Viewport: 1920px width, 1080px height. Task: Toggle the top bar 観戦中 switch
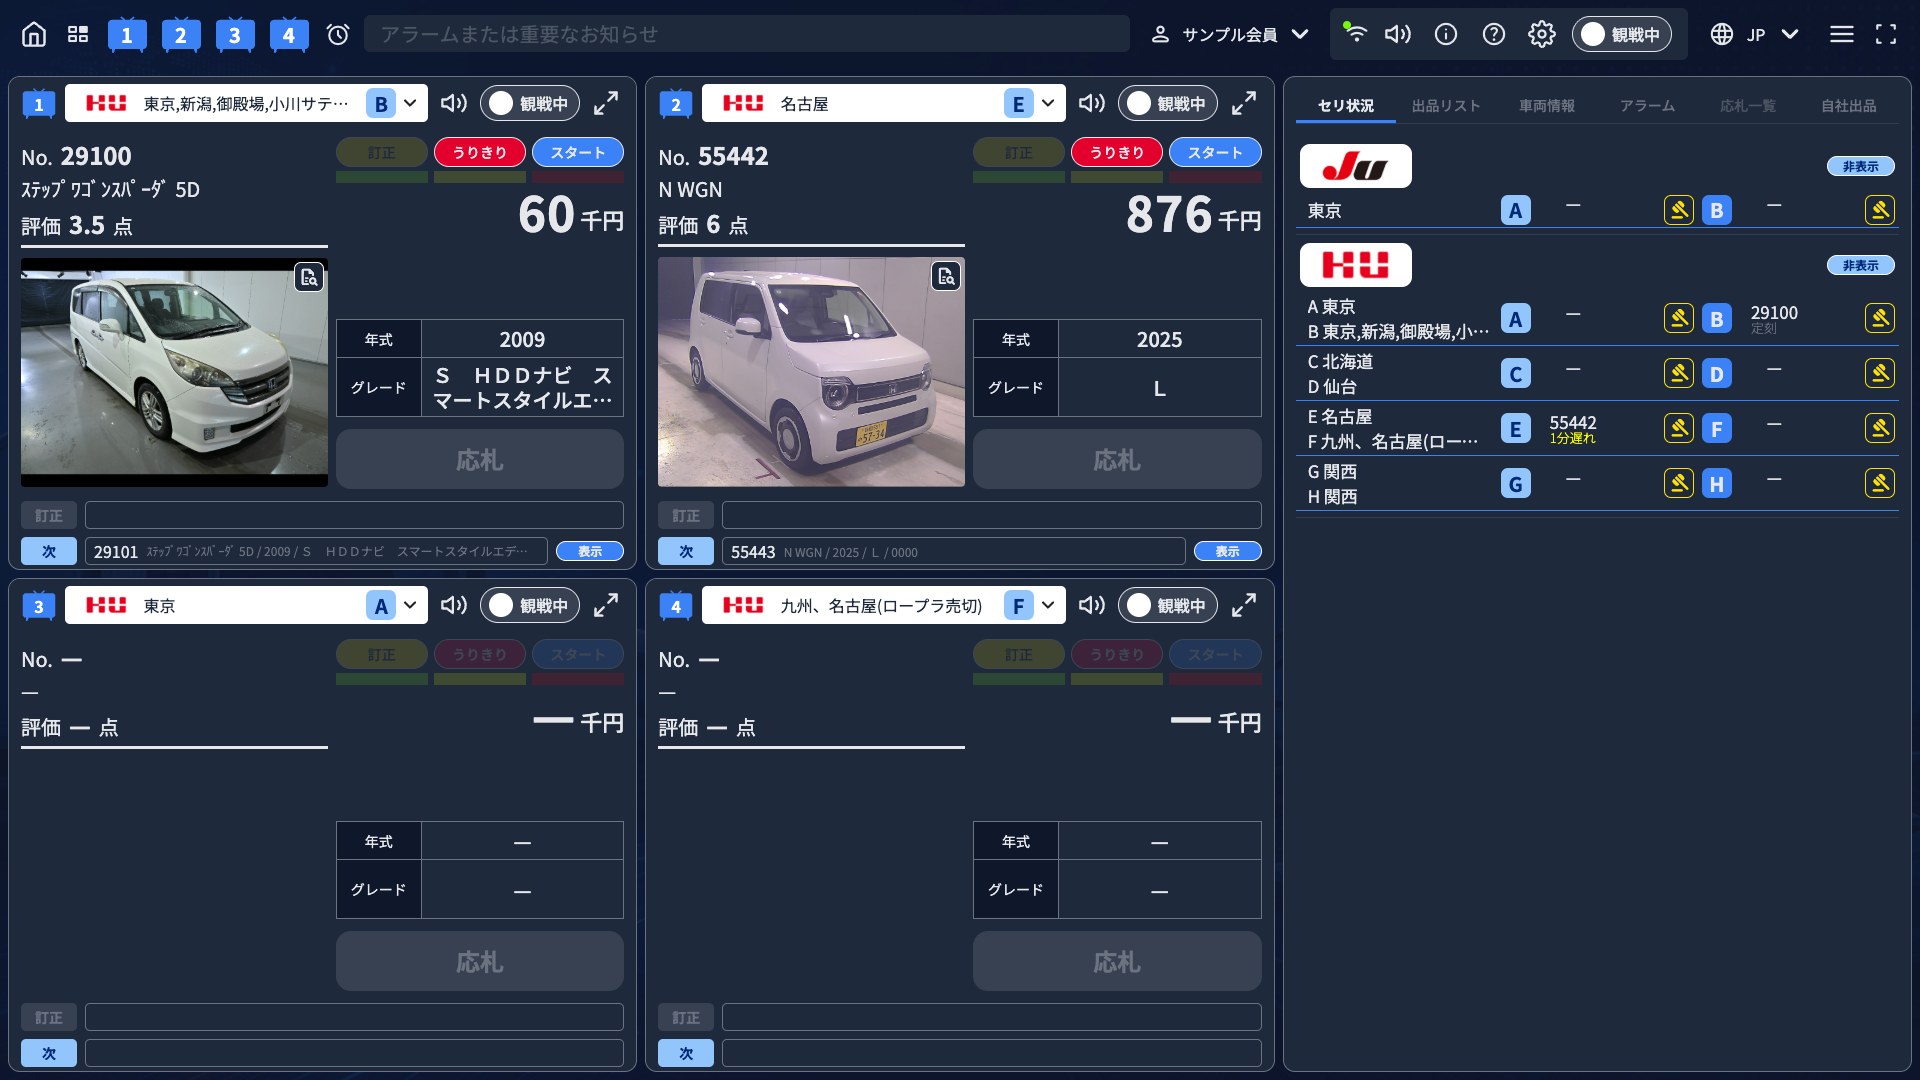point(1622,34)
